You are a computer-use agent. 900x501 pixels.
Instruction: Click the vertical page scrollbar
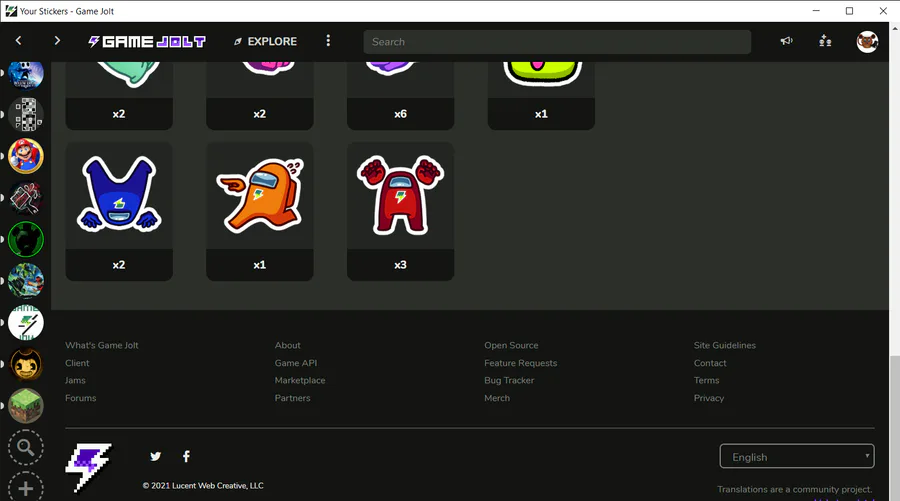tap(894, 428)
